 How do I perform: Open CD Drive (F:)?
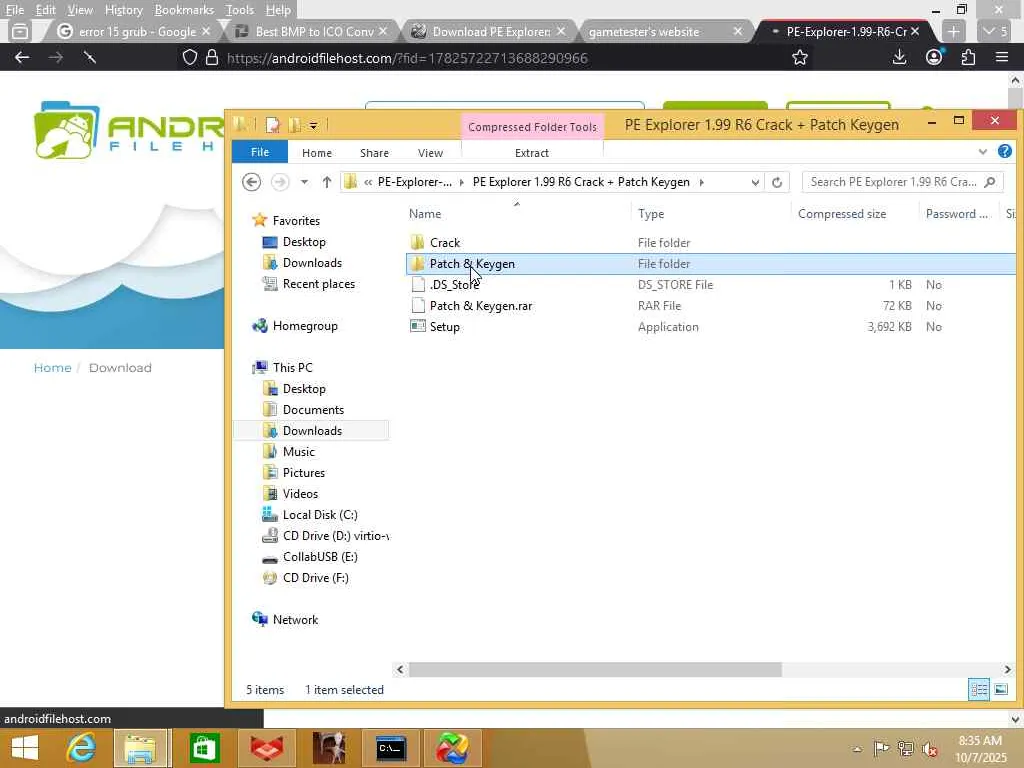coord(315,578)
